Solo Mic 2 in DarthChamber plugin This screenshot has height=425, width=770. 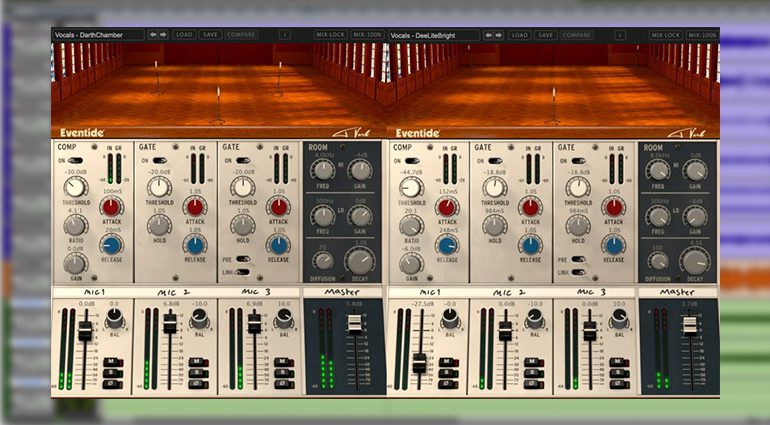(198, 373)
